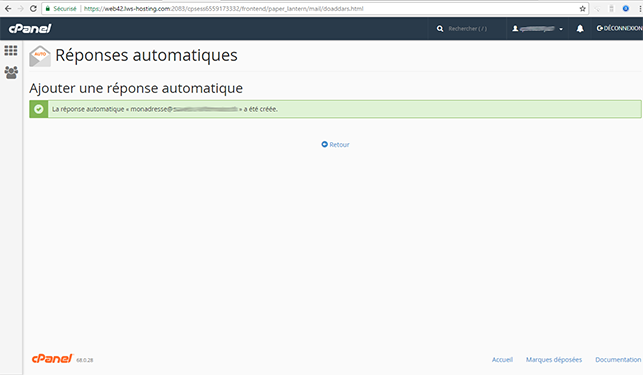
Task: Click the cPanel logo in header
Action: pos(30,28)
